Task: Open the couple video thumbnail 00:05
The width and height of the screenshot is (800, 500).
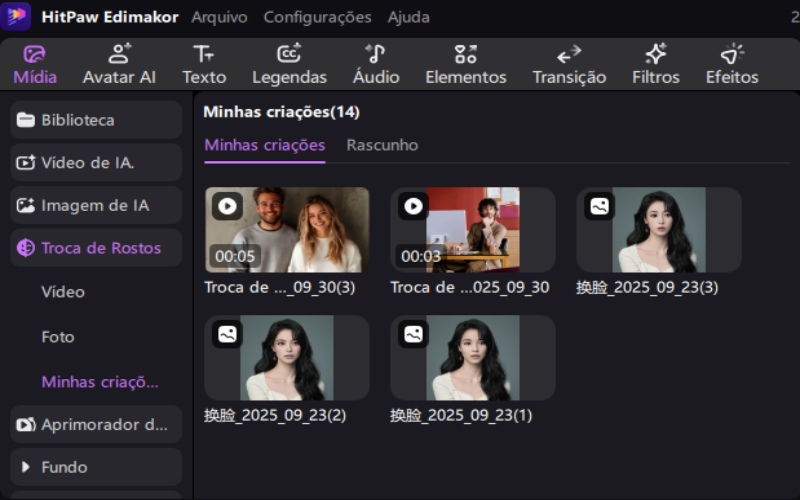Action: (x=287, y=230)
